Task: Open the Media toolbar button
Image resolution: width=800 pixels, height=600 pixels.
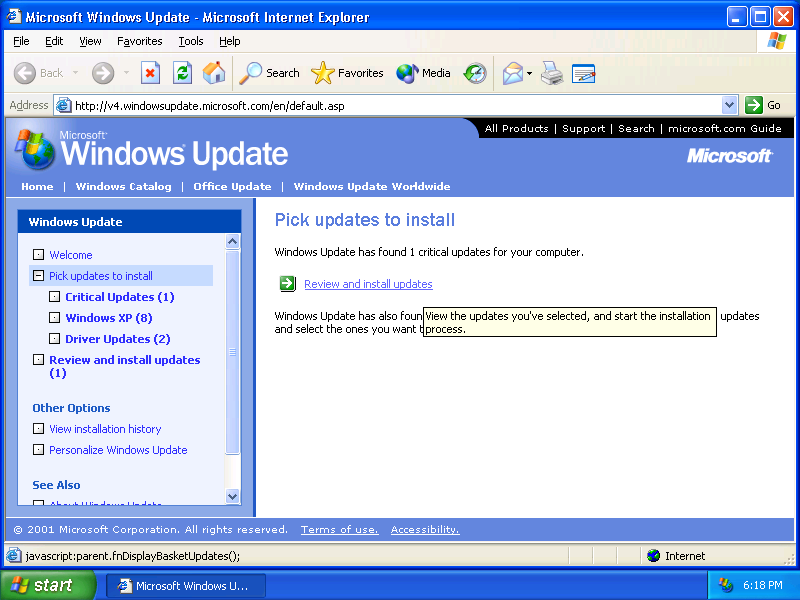Action: tap(423, 73)
